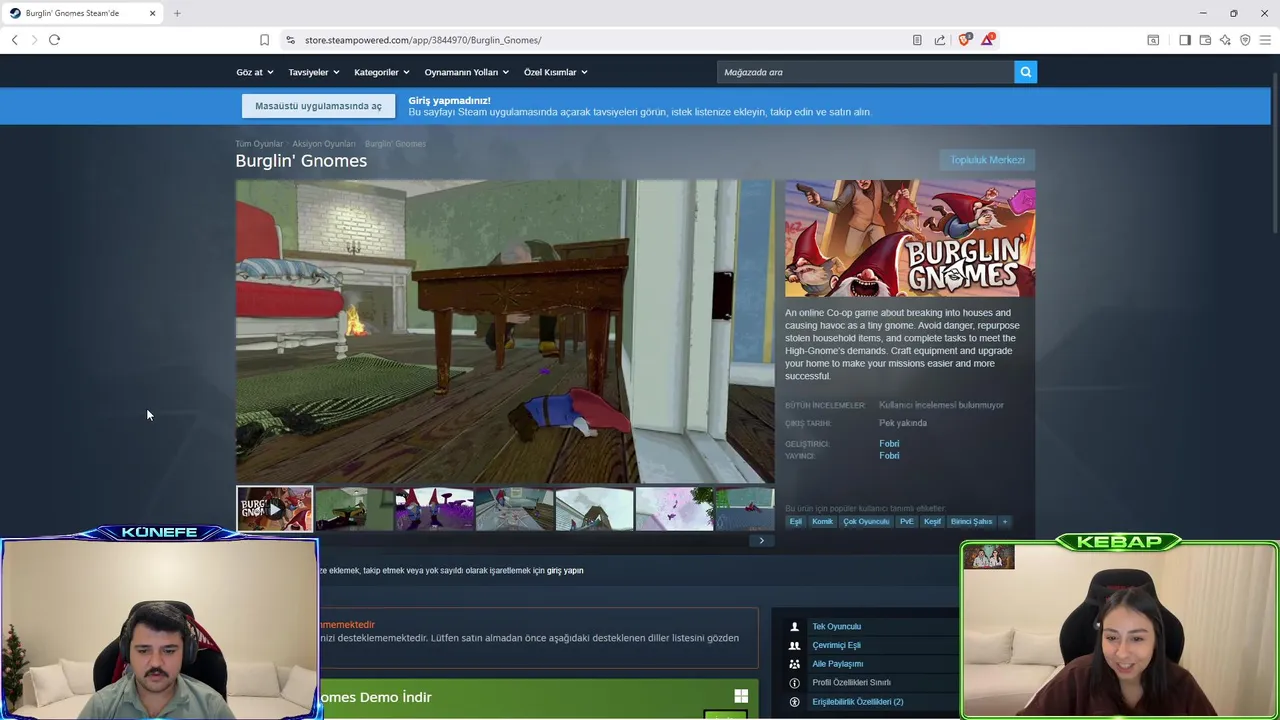Click the Family Sharing group icon
Screen dimensions: 1280x720
[x=794, y=664]
